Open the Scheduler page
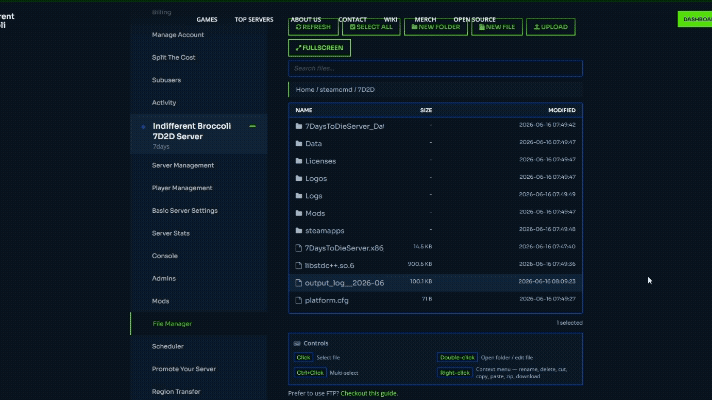Image resolution: width=712 pixels, height=400 pixels. (x=168, y=346)
